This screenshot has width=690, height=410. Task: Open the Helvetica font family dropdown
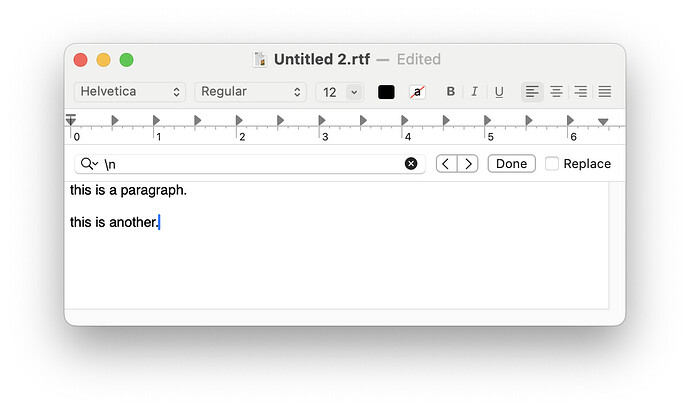click(x=130, y=92)
